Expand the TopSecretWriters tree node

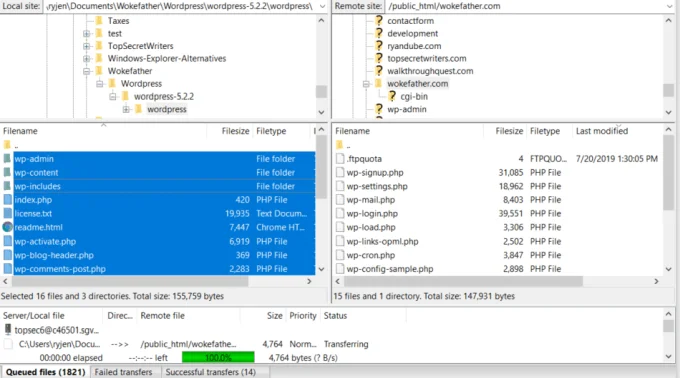(86, 46)
